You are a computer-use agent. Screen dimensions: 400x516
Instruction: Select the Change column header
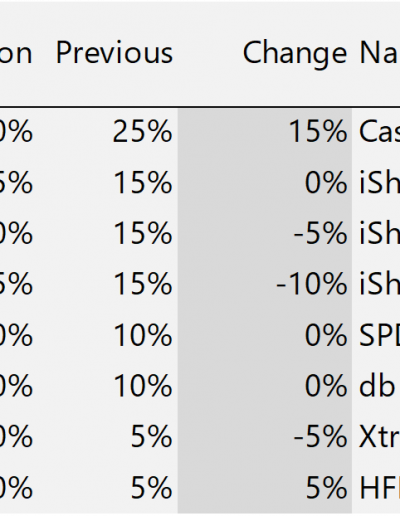pos(295,53)
